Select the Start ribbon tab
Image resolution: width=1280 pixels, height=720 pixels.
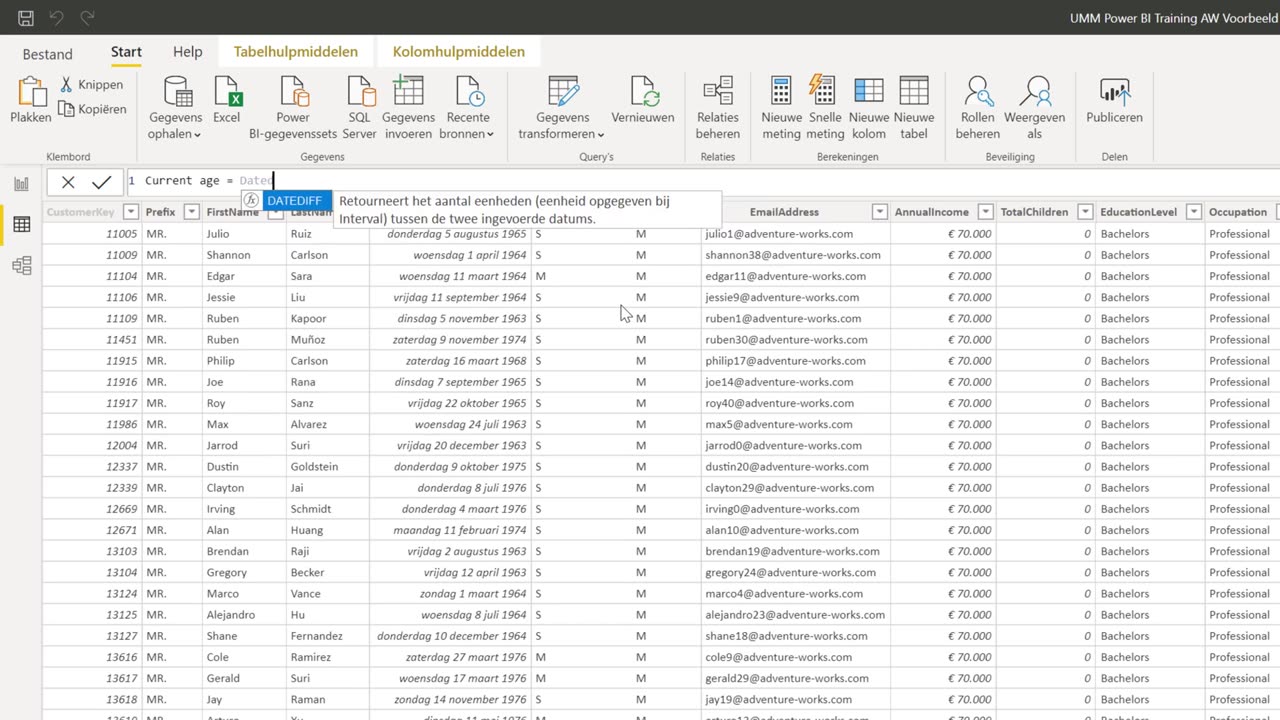126,52
